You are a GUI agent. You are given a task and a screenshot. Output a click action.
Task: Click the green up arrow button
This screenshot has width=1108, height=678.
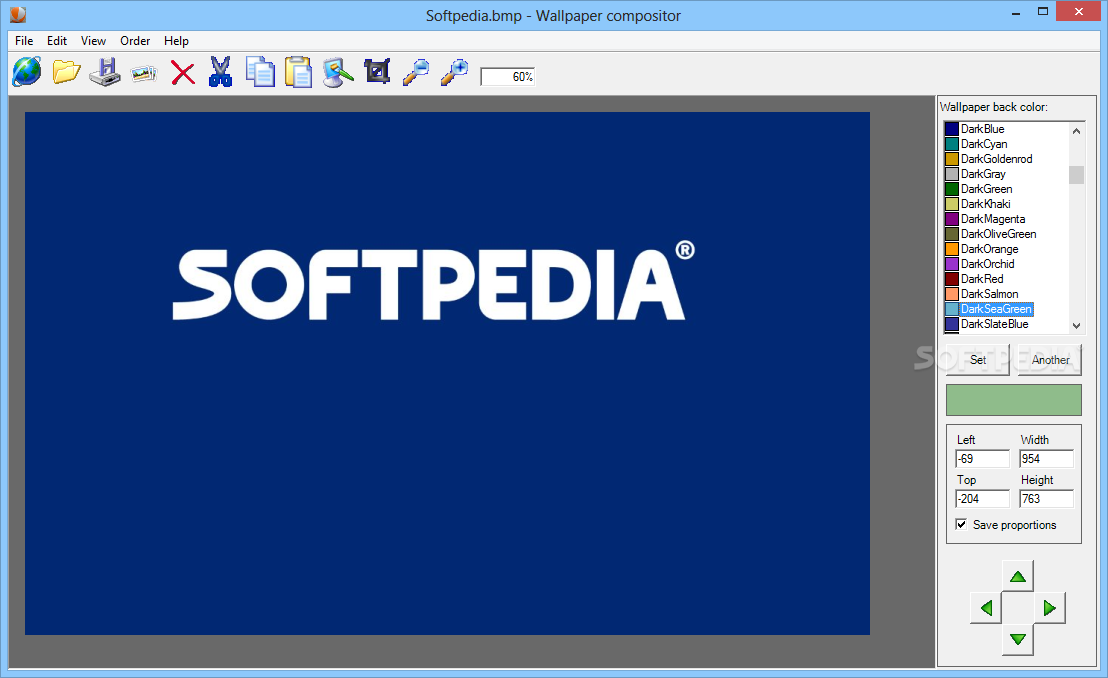tap(1018, 576)
